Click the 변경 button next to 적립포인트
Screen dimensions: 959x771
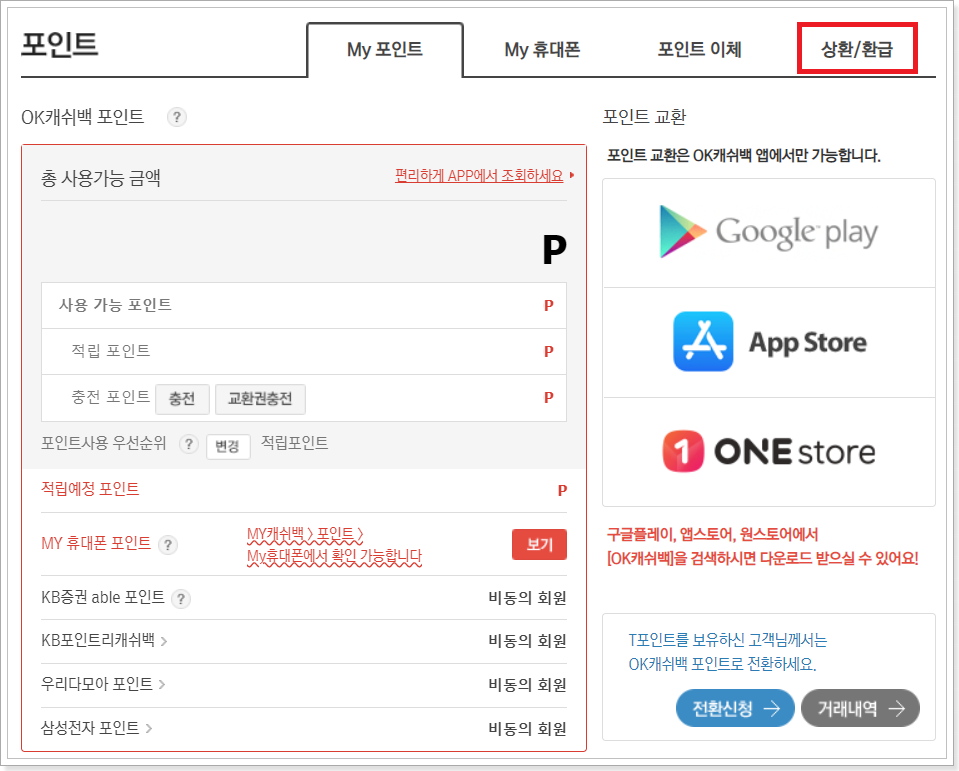point(228,447)
